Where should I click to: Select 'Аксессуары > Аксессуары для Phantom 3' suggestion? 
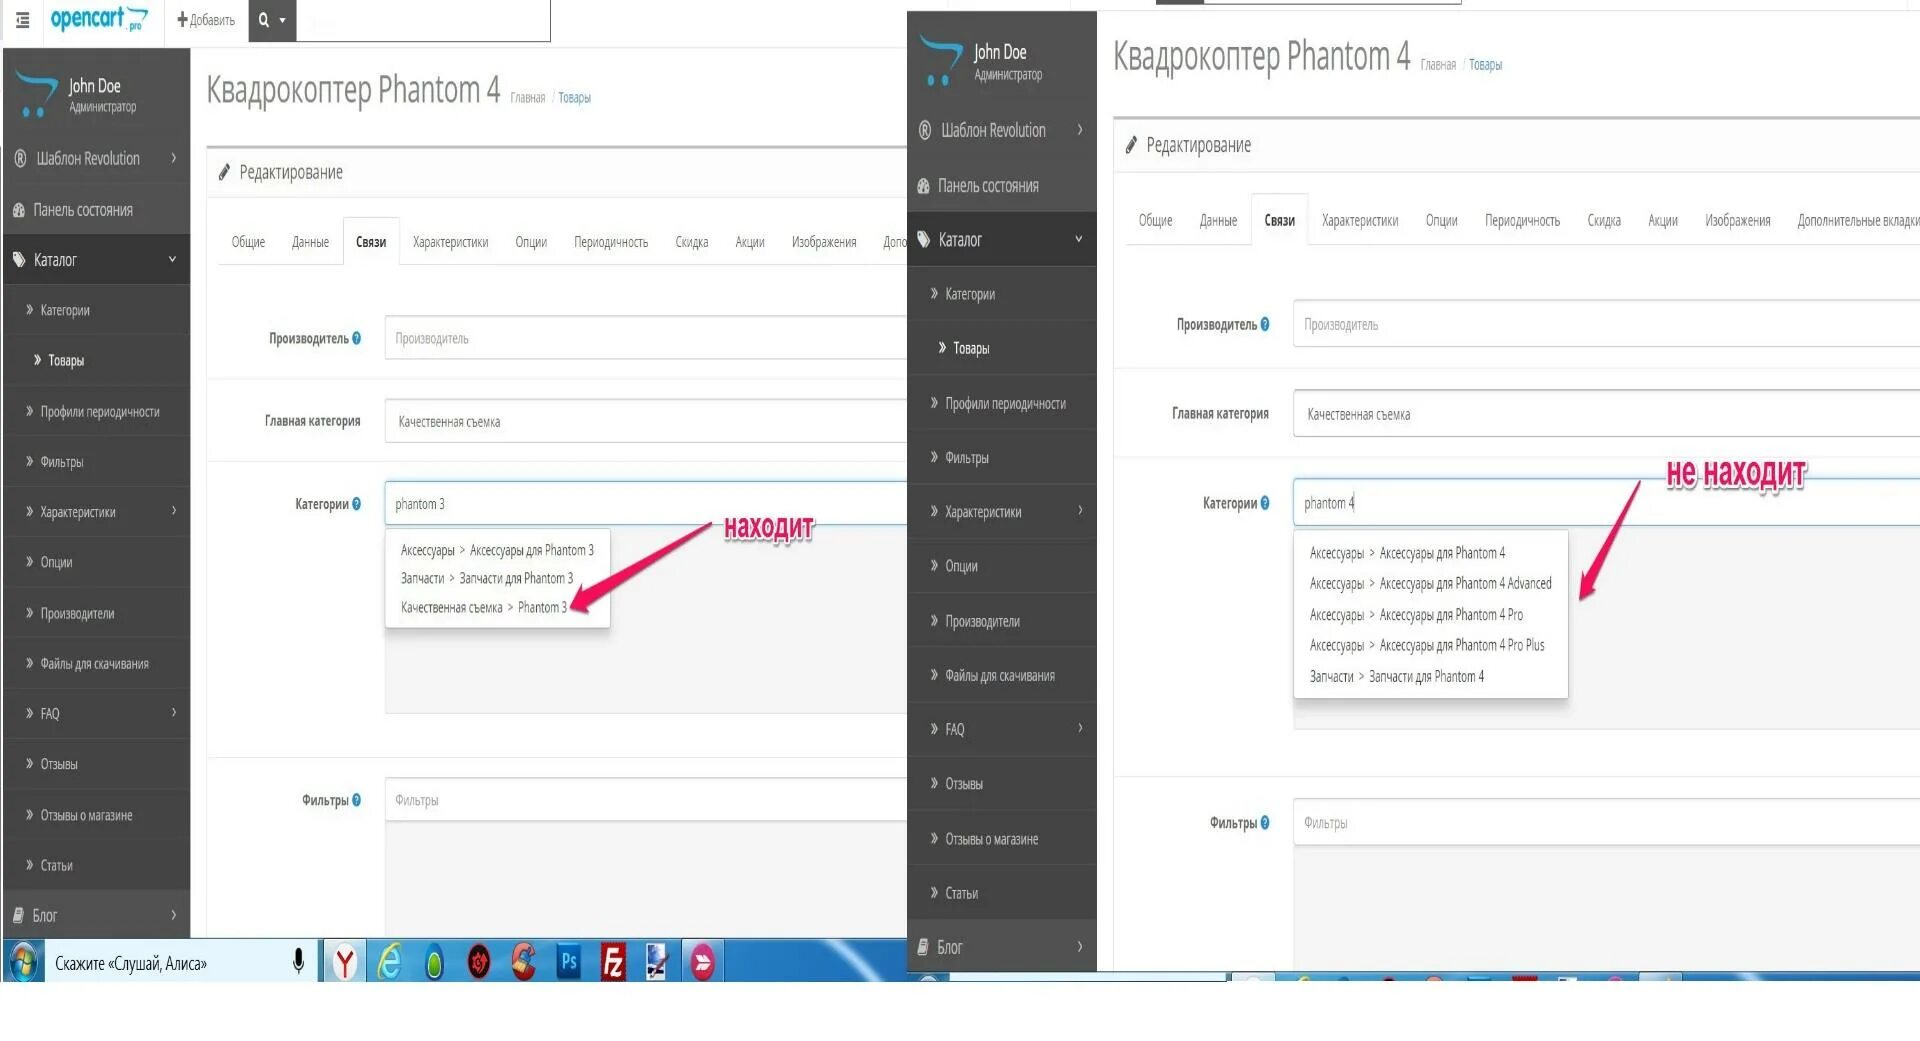click(x=497, y=550)
